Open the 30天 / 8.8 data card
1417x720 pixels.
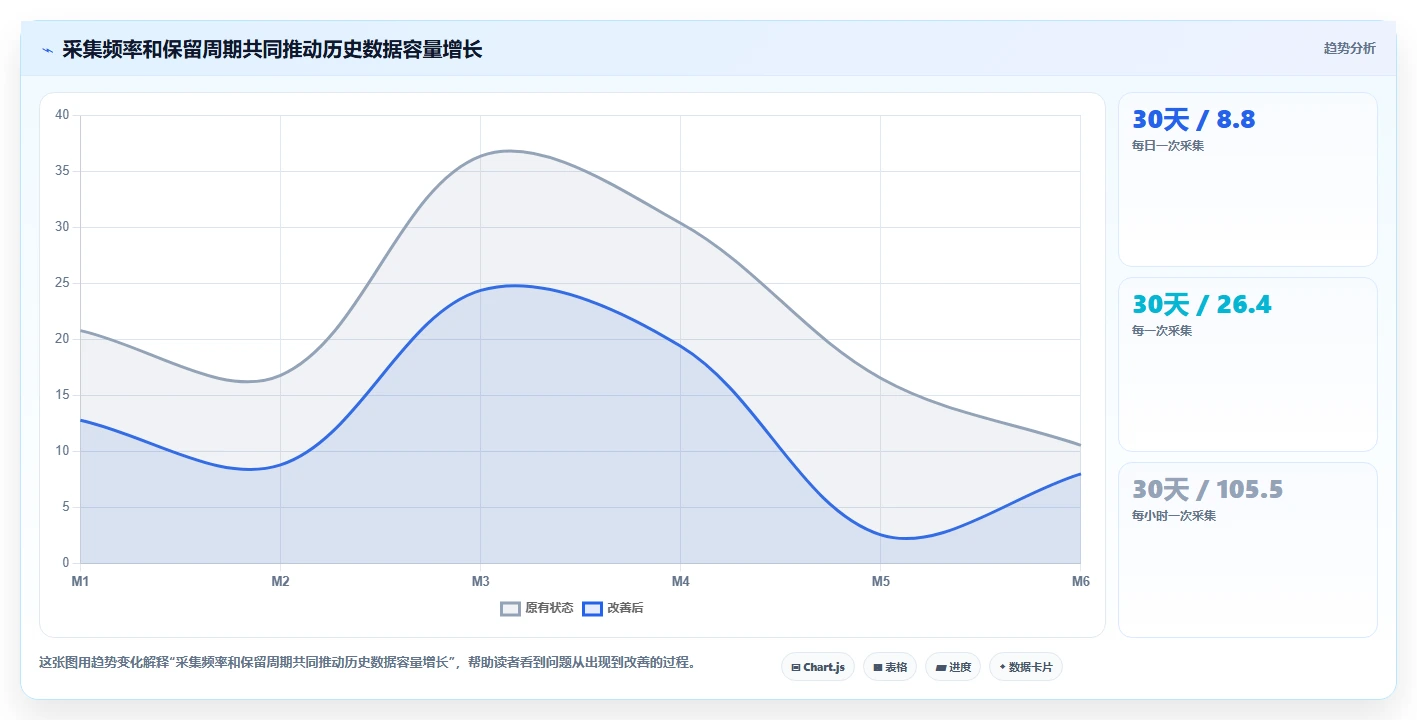click(1247, 179)
